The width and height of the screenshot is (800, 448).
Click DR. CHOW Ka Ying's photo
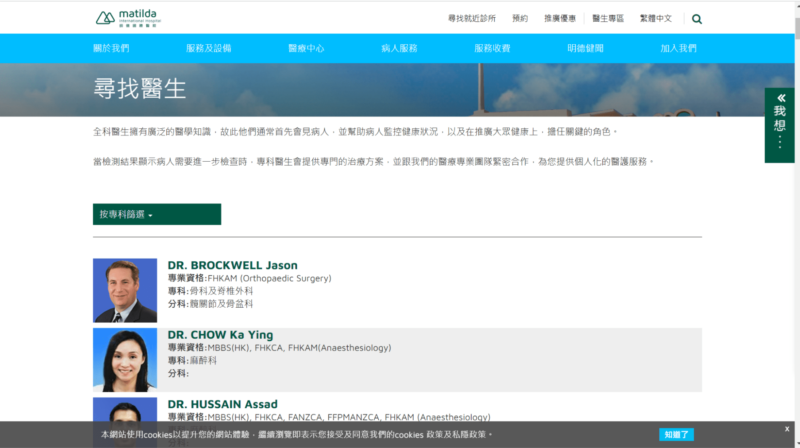[x=125, y=359]
